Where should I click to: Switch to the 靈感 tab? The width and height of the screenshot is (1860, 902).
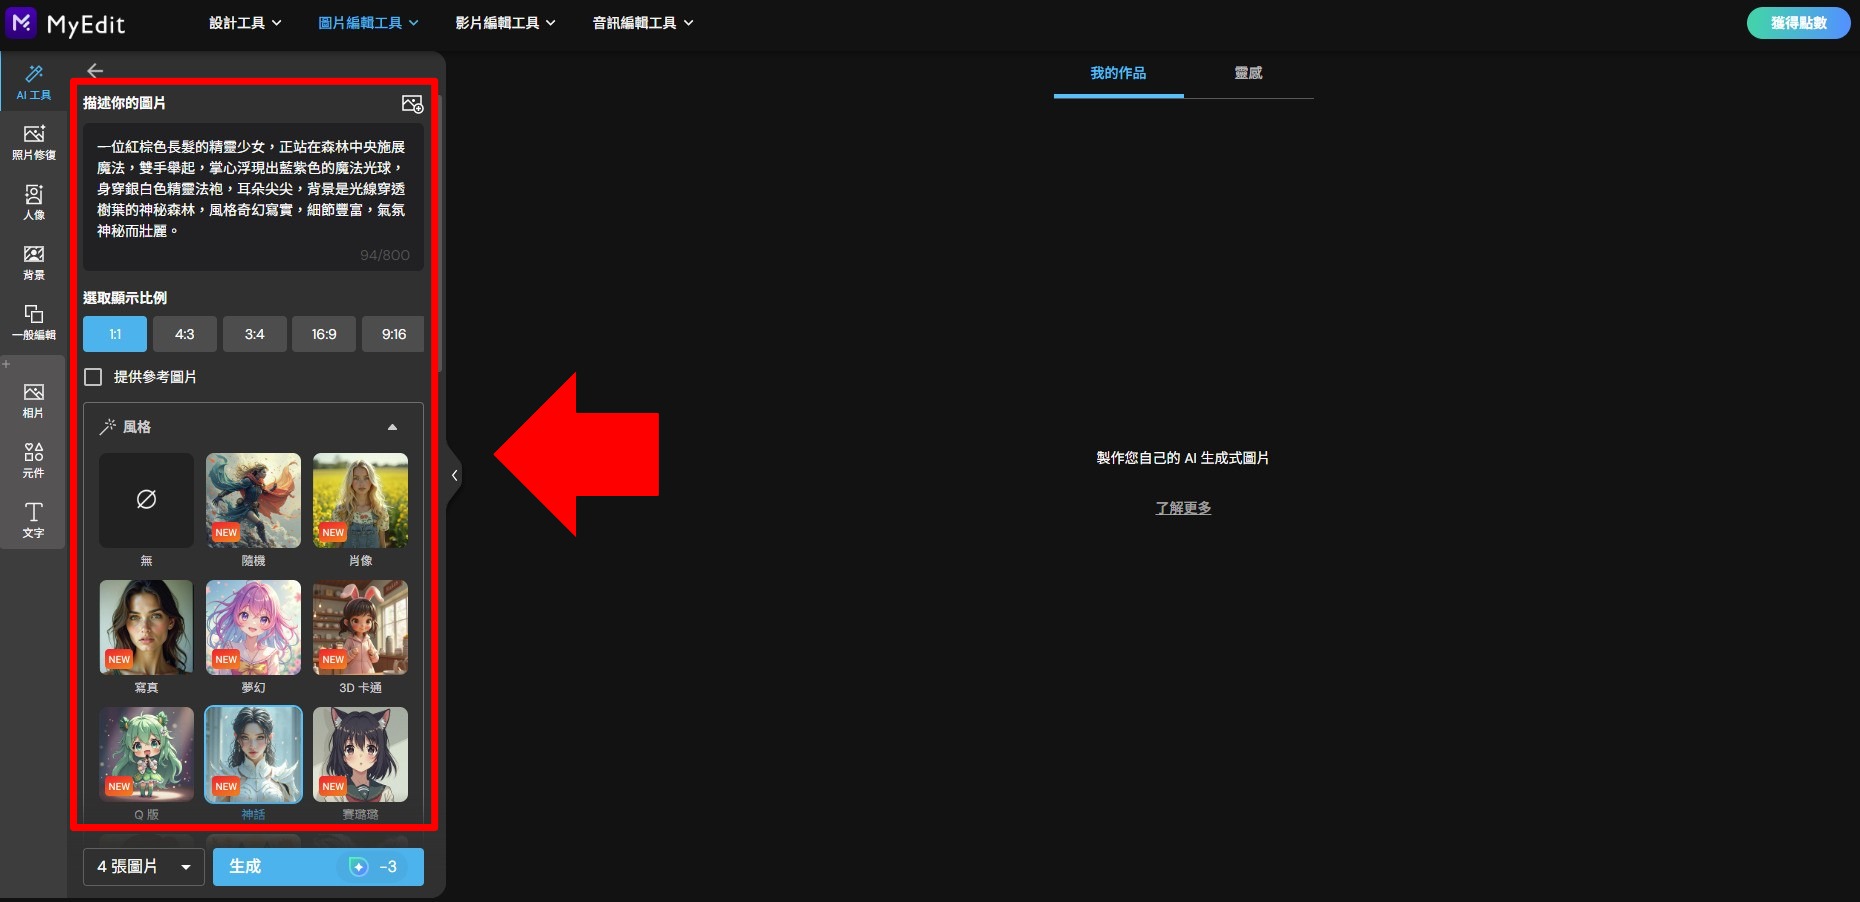click(1248, 73)
